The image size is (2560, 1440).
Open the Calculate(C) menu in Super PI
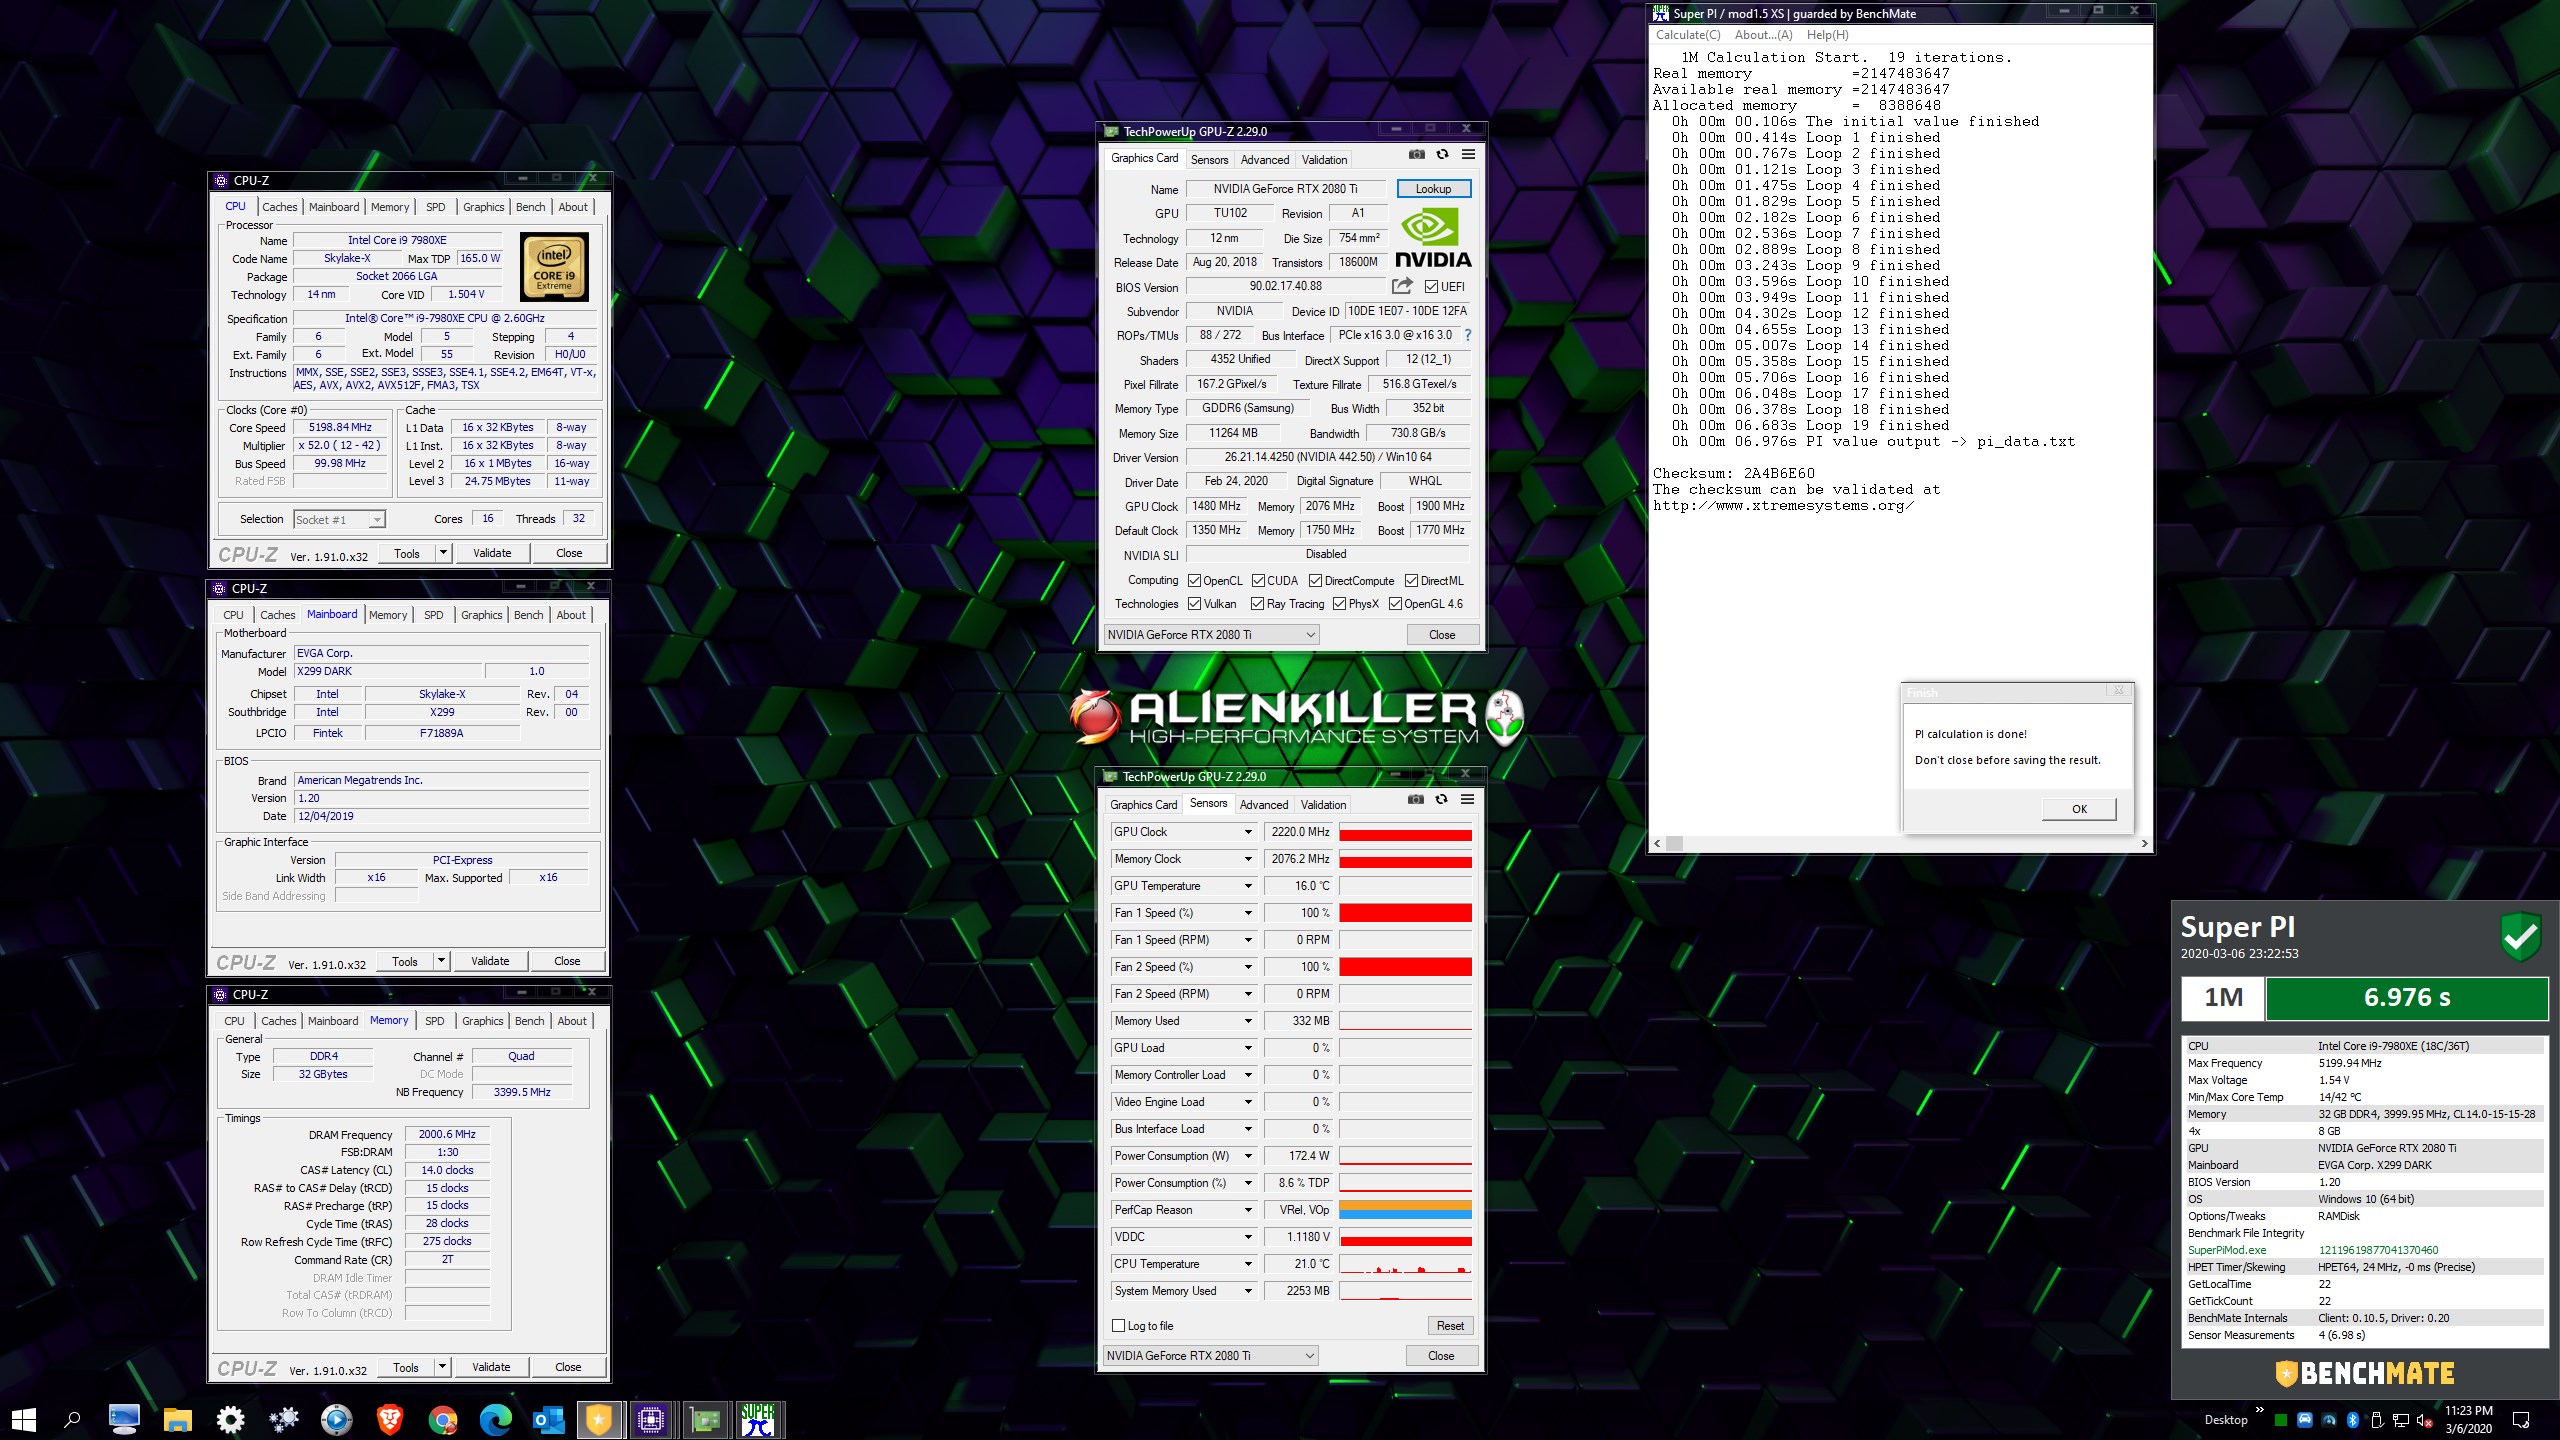coord(1687,35)
